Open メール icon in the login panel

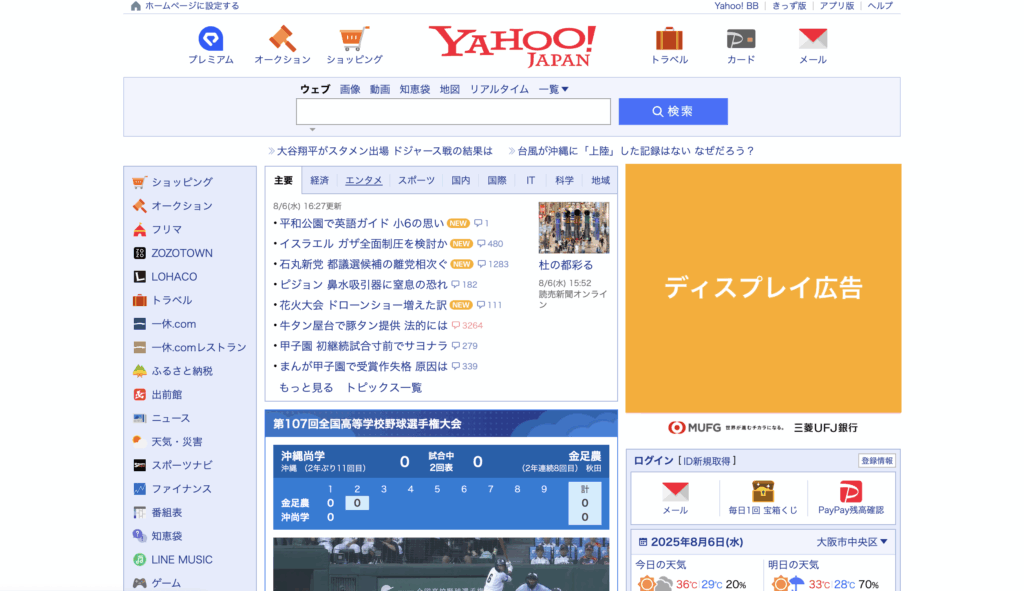(675, 491)
